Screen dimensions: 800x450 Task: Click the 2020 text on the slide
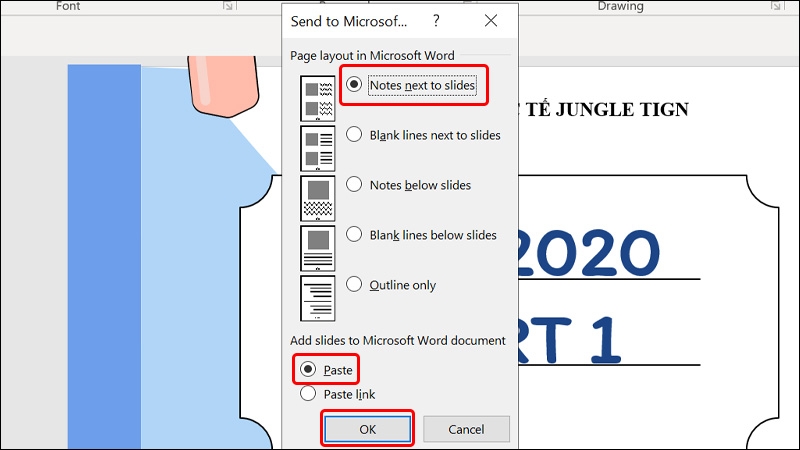[589, 253]
